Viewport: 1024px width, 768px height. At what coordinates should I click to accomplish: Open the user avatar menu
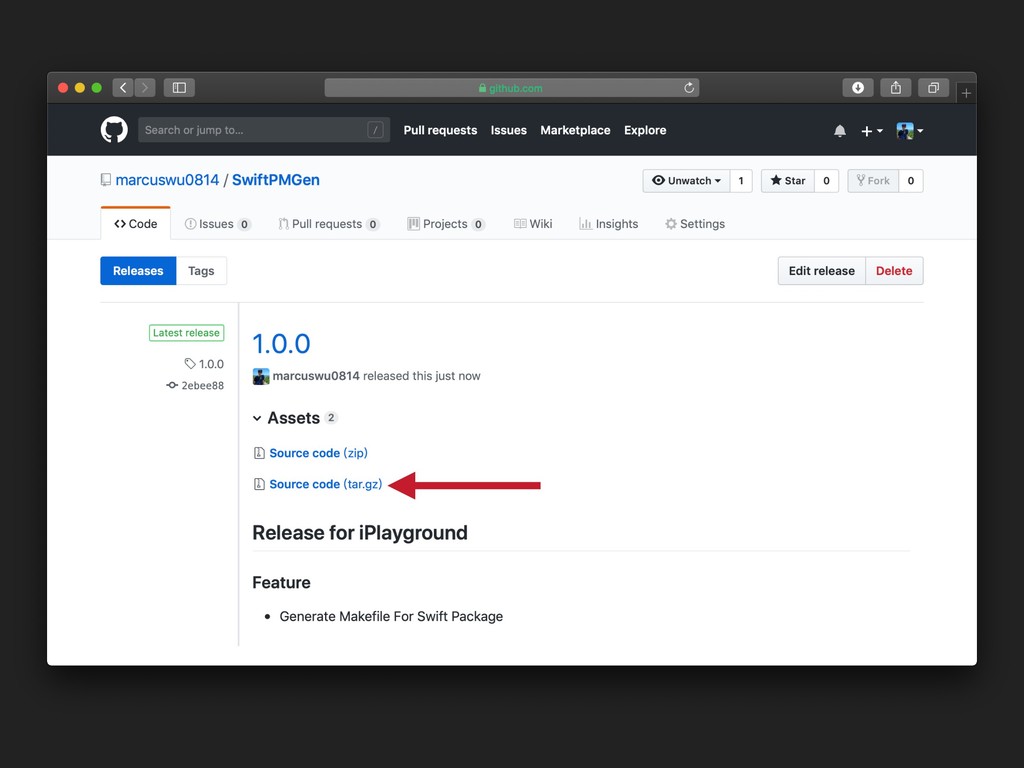pos(910,131)
